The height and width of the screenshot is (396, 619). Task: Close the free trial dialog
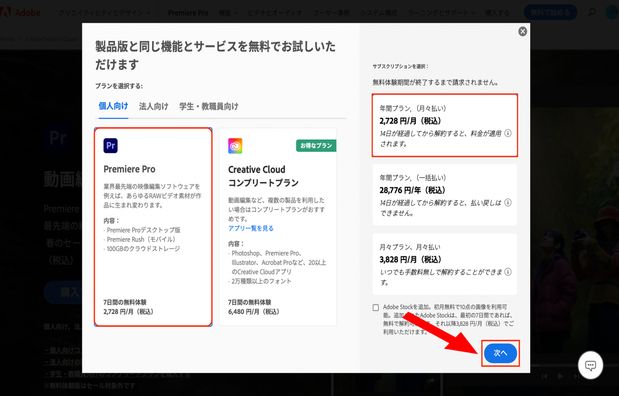pos(522,31)
